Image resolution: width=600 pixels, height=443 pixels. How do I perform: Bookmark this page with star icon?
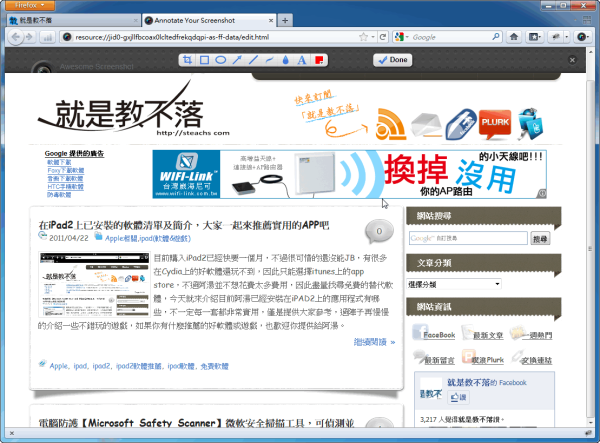pos(363,37)
